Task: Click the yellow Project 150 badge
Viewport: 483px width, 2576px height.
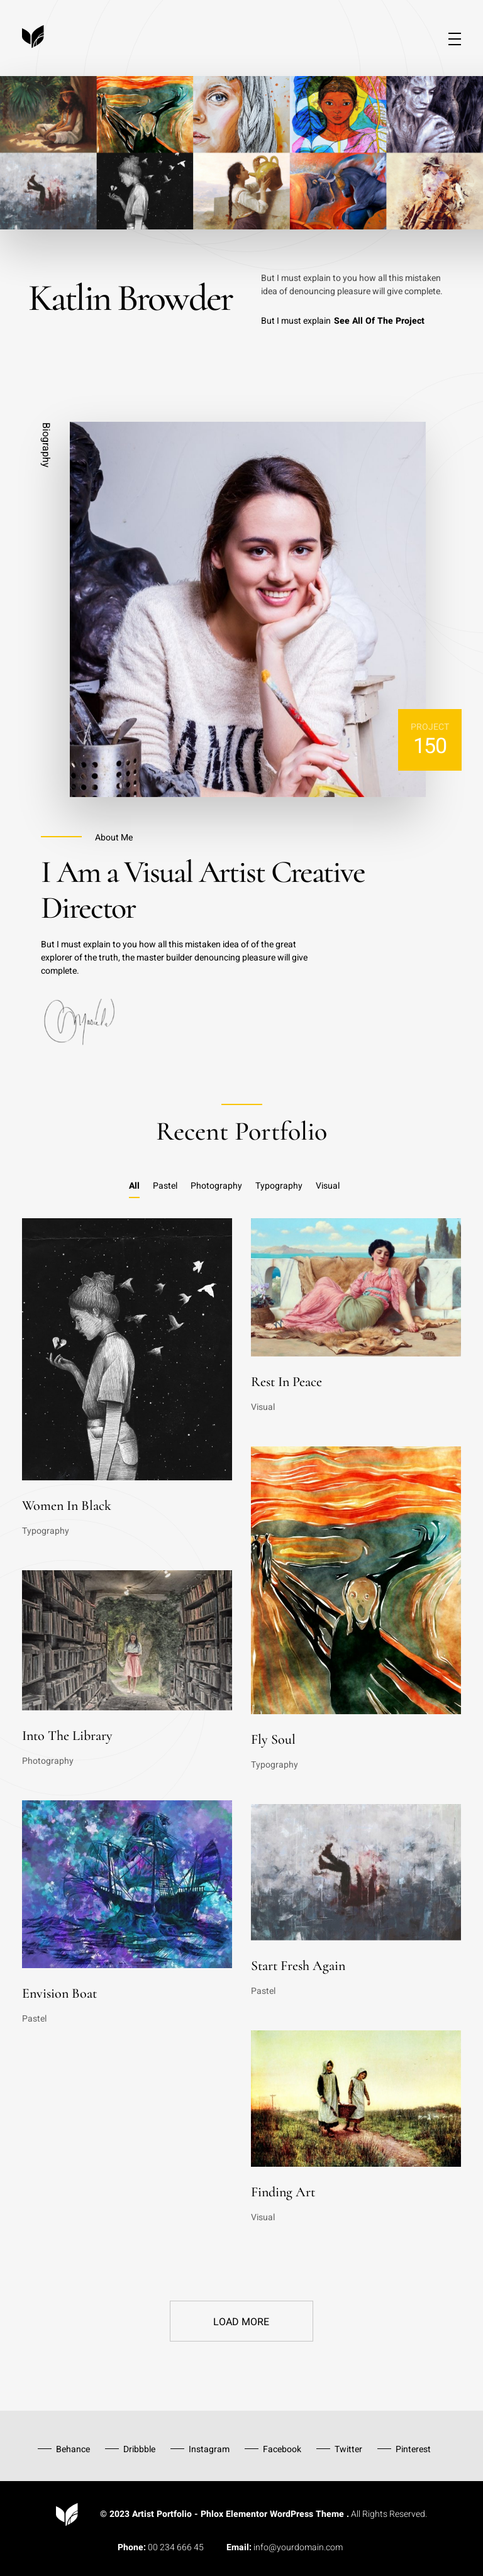Action: tap(429, 740)
